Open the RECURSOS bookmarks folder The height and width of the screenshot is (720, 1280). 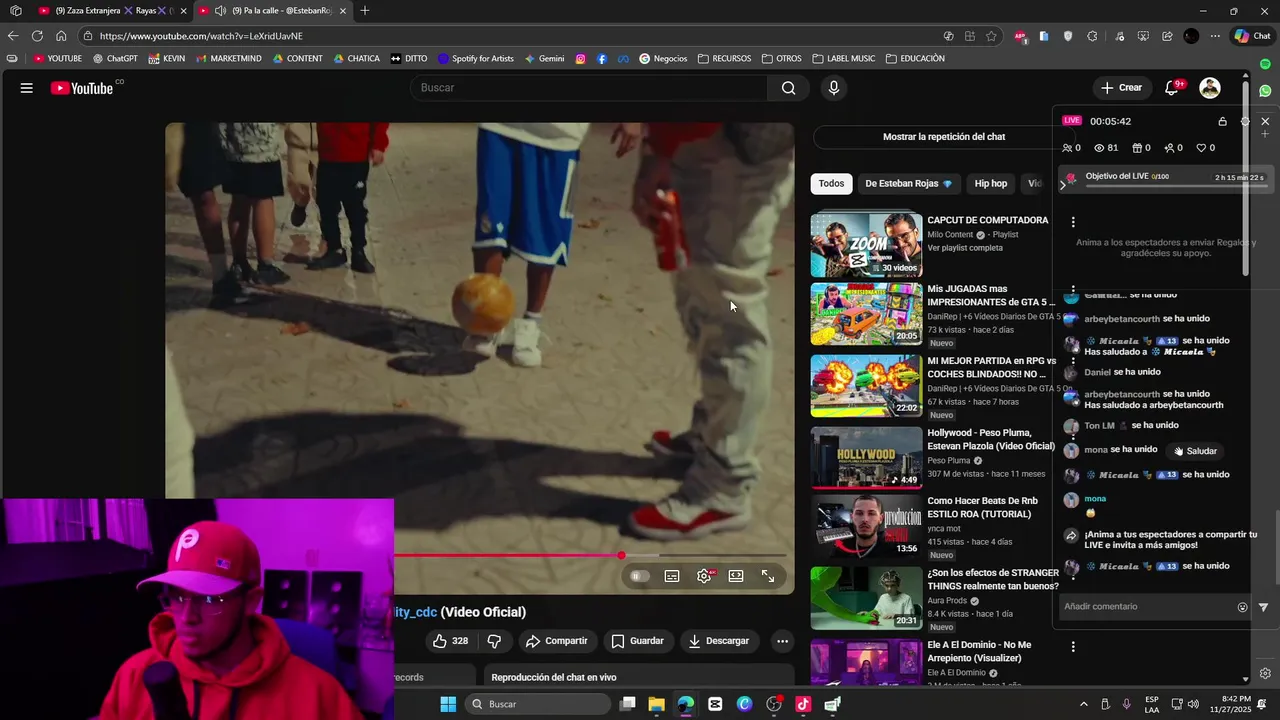[724, 59]
